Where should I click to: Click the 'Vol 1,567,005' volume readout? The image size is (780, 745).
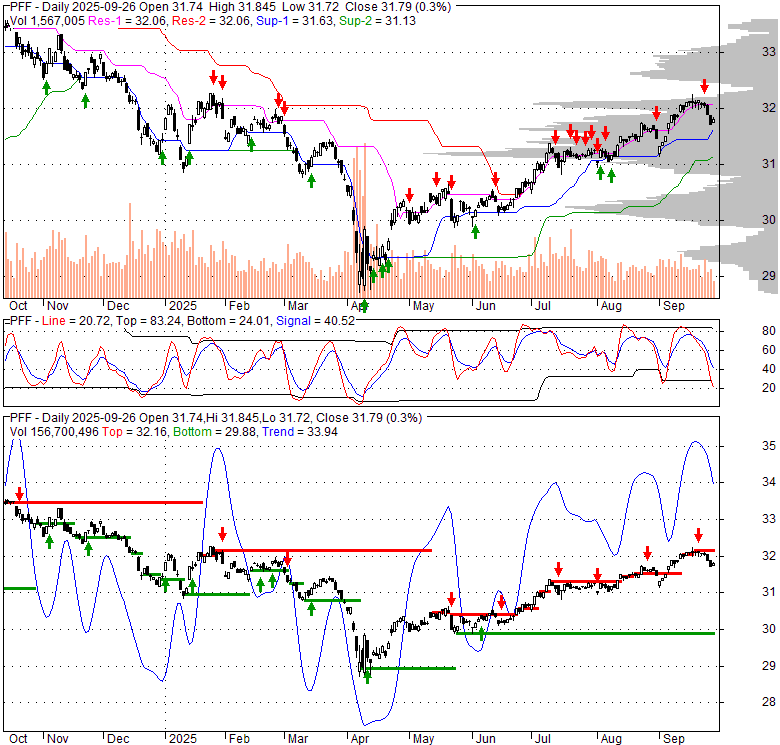[x=47, y=21]
